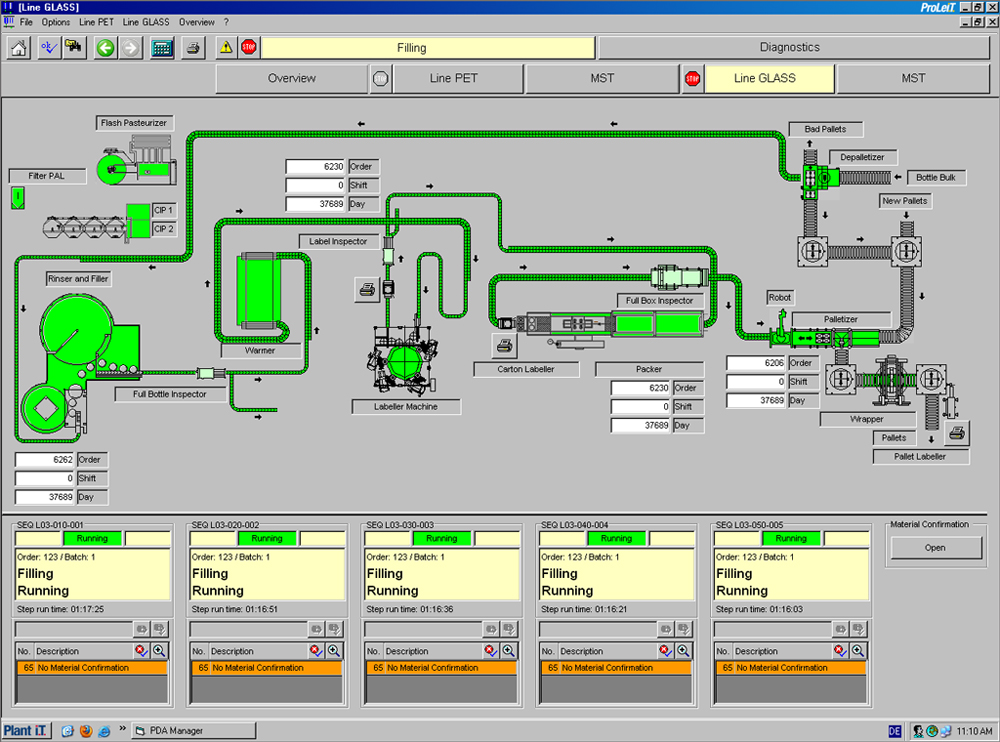The height and width of the screenshot is (742, 1000).
Task: Switch to the Diagnostics tab
Action: pos(789,47)
